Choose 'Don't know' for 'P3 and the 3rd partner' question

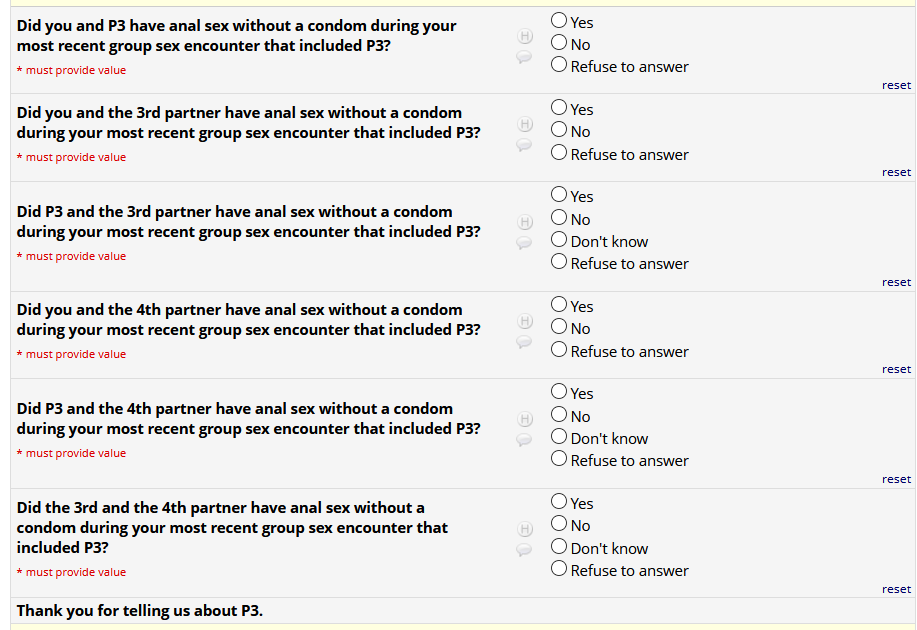[x=559, y=241]
